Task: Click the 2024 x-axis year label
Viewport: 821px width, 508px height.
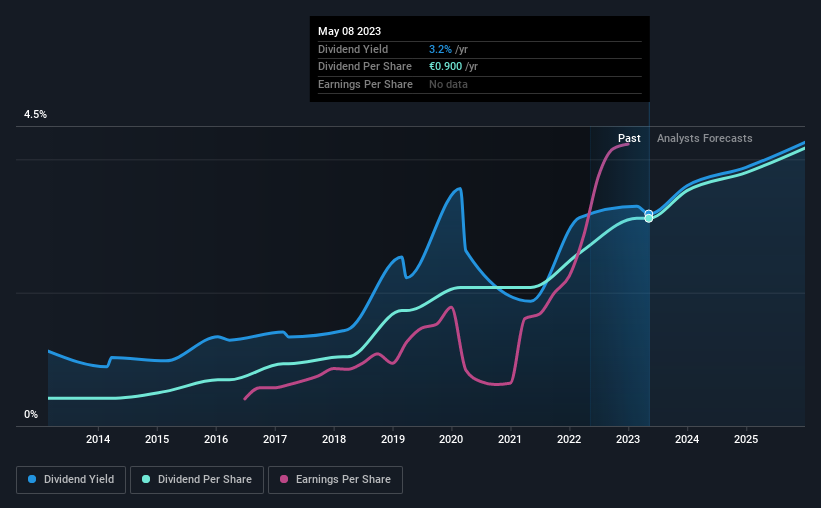Action: click(687, 439)
